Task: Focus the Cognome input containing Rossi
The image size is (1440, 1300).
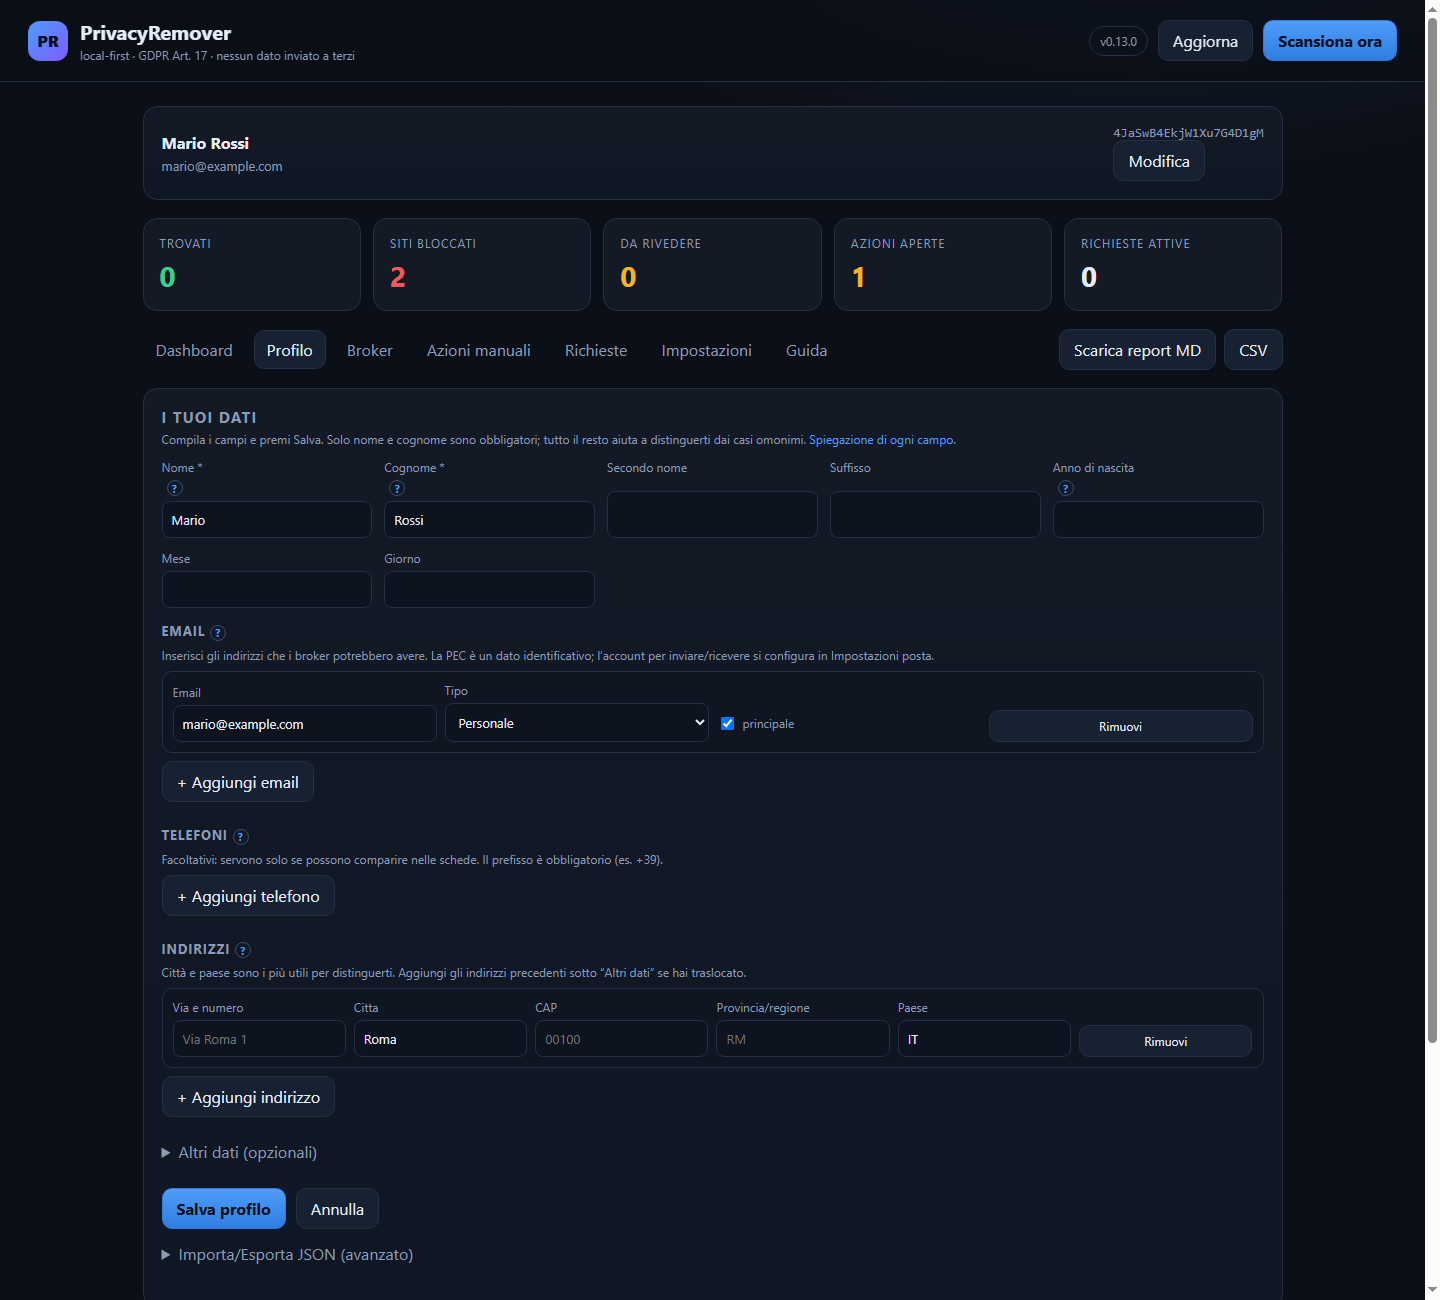Action: (489, 520)
